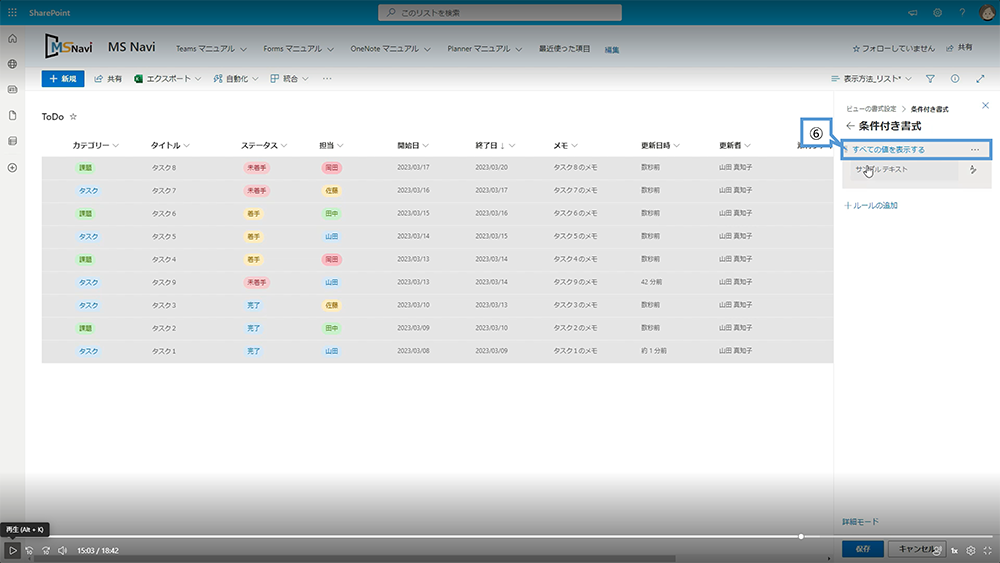
Task: Edit sample text style with brush icon
Action: click(x=973, y=170)
